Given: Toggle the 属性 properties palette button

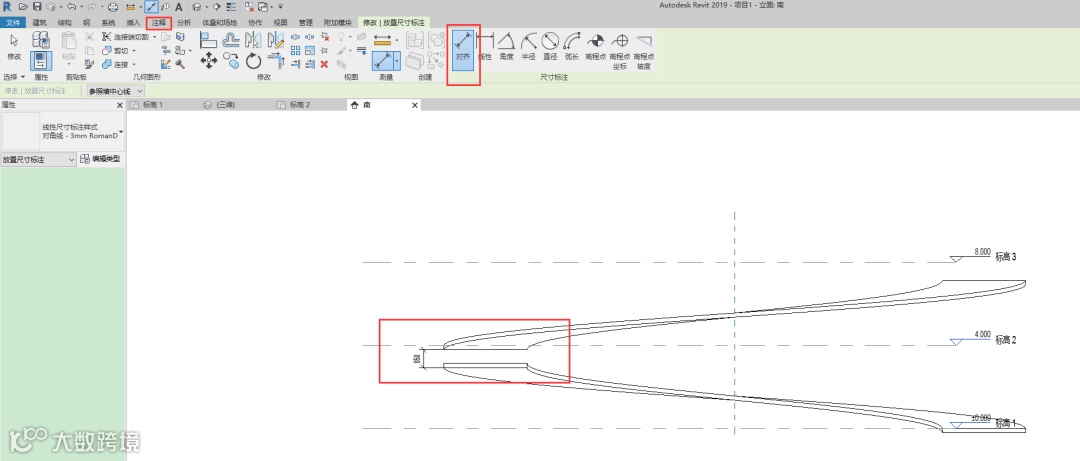Looking at the screenshot, I should (x=41, y=61).
